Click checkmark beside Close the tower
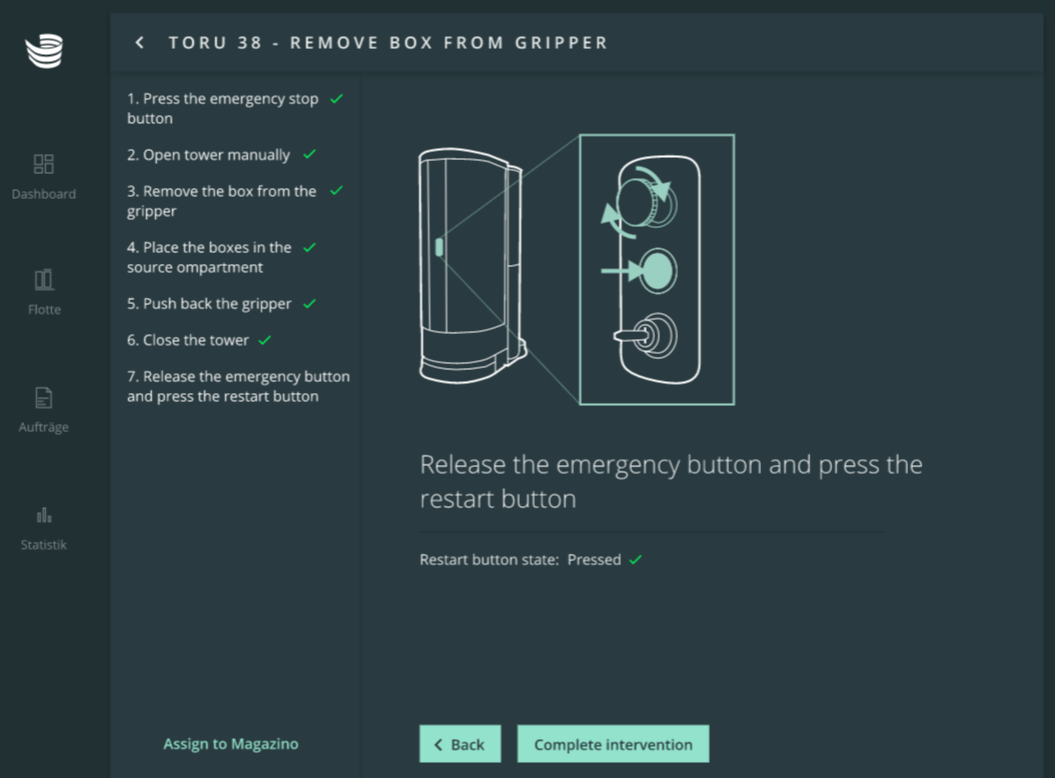 tap(265, 341)
